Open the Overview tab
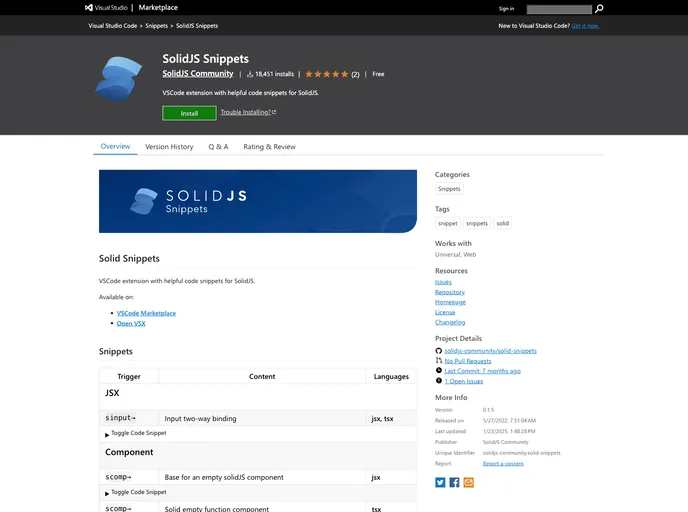Screen dimensions: 688x512 pyautogui.click(x=115, y=147)
